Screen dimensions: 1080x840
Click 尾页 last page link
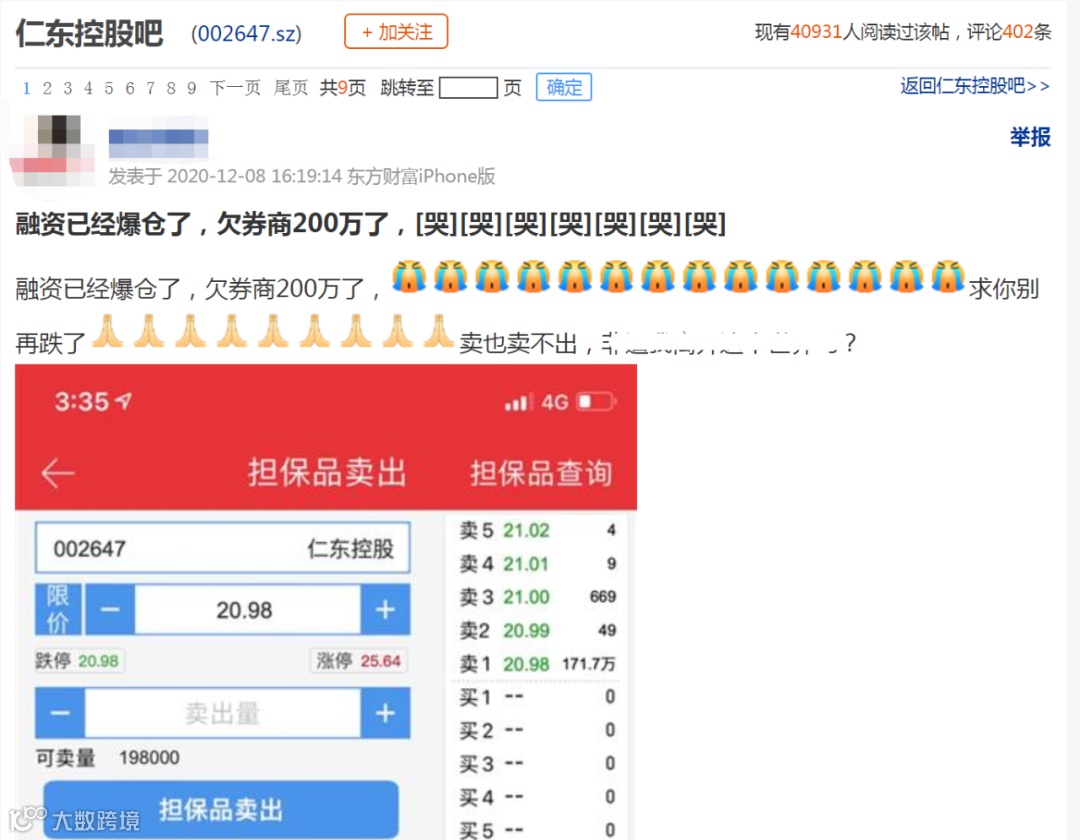291,88
